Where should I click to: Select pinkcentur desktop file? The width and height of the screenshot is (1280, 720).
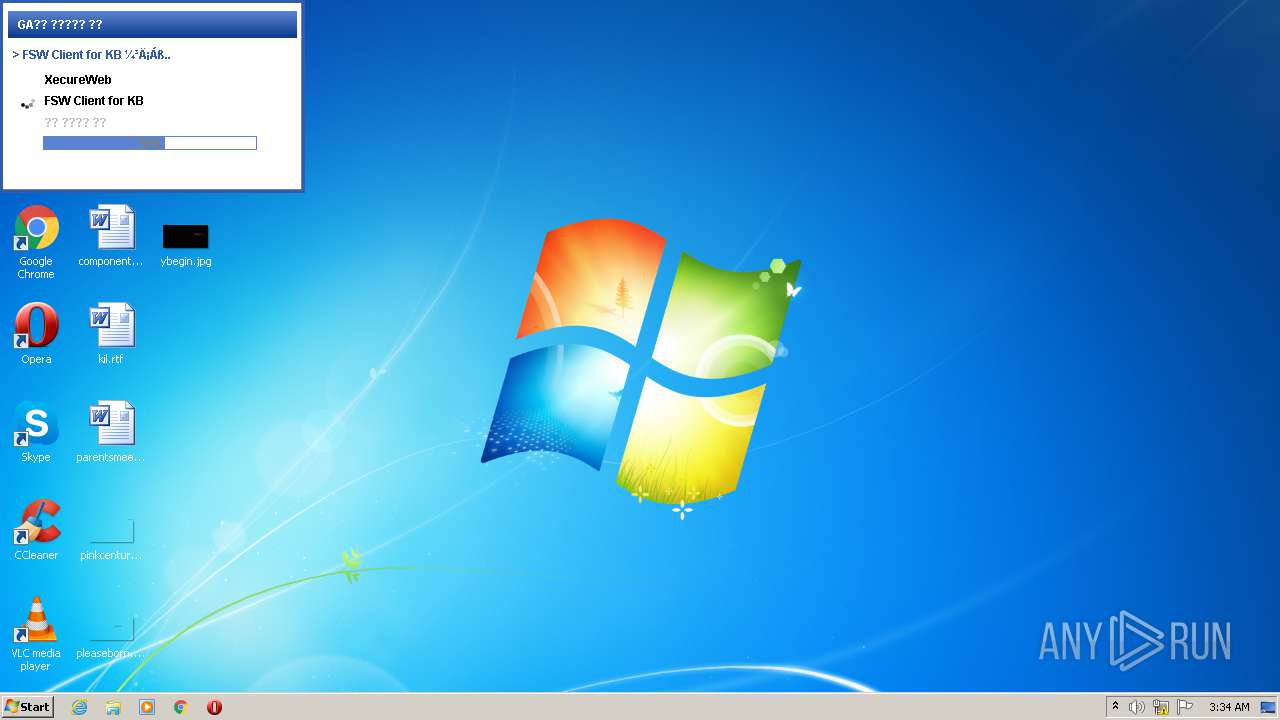point(111,538)
